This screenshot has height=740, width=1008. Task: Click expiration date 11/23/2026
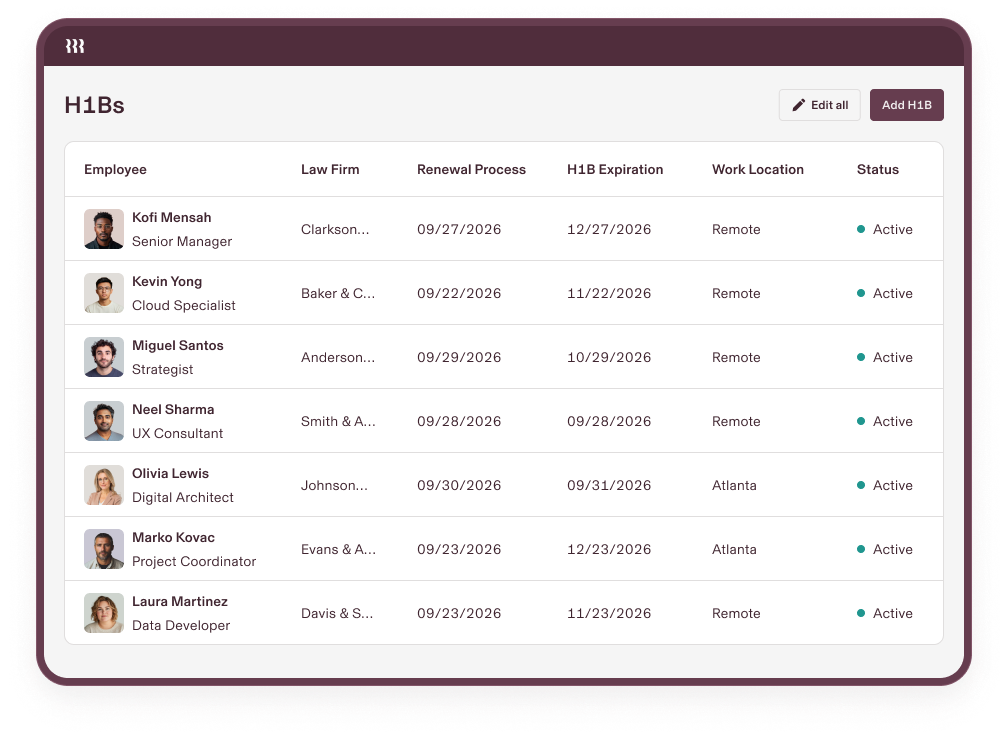(609, 613)
